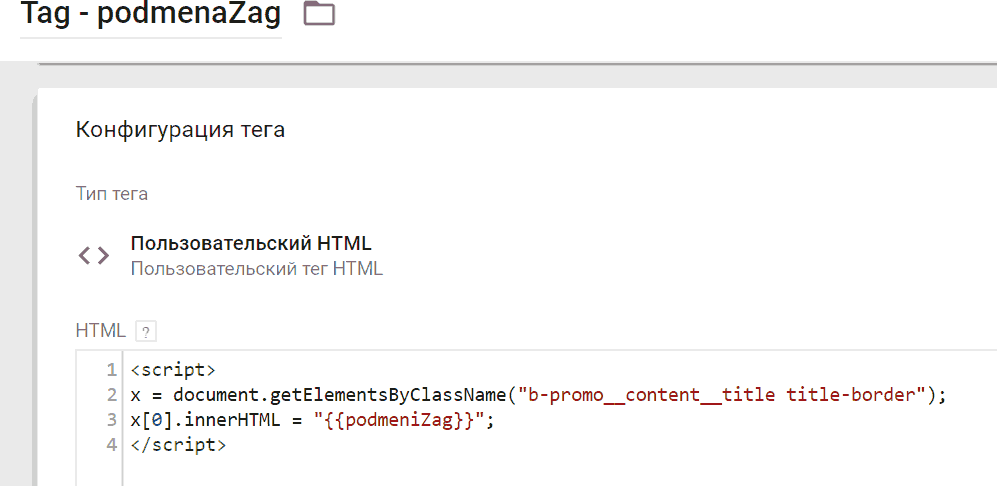
Task: Open the HTML field help question mark
Action: pyautogui.click(x=146, y=331)
